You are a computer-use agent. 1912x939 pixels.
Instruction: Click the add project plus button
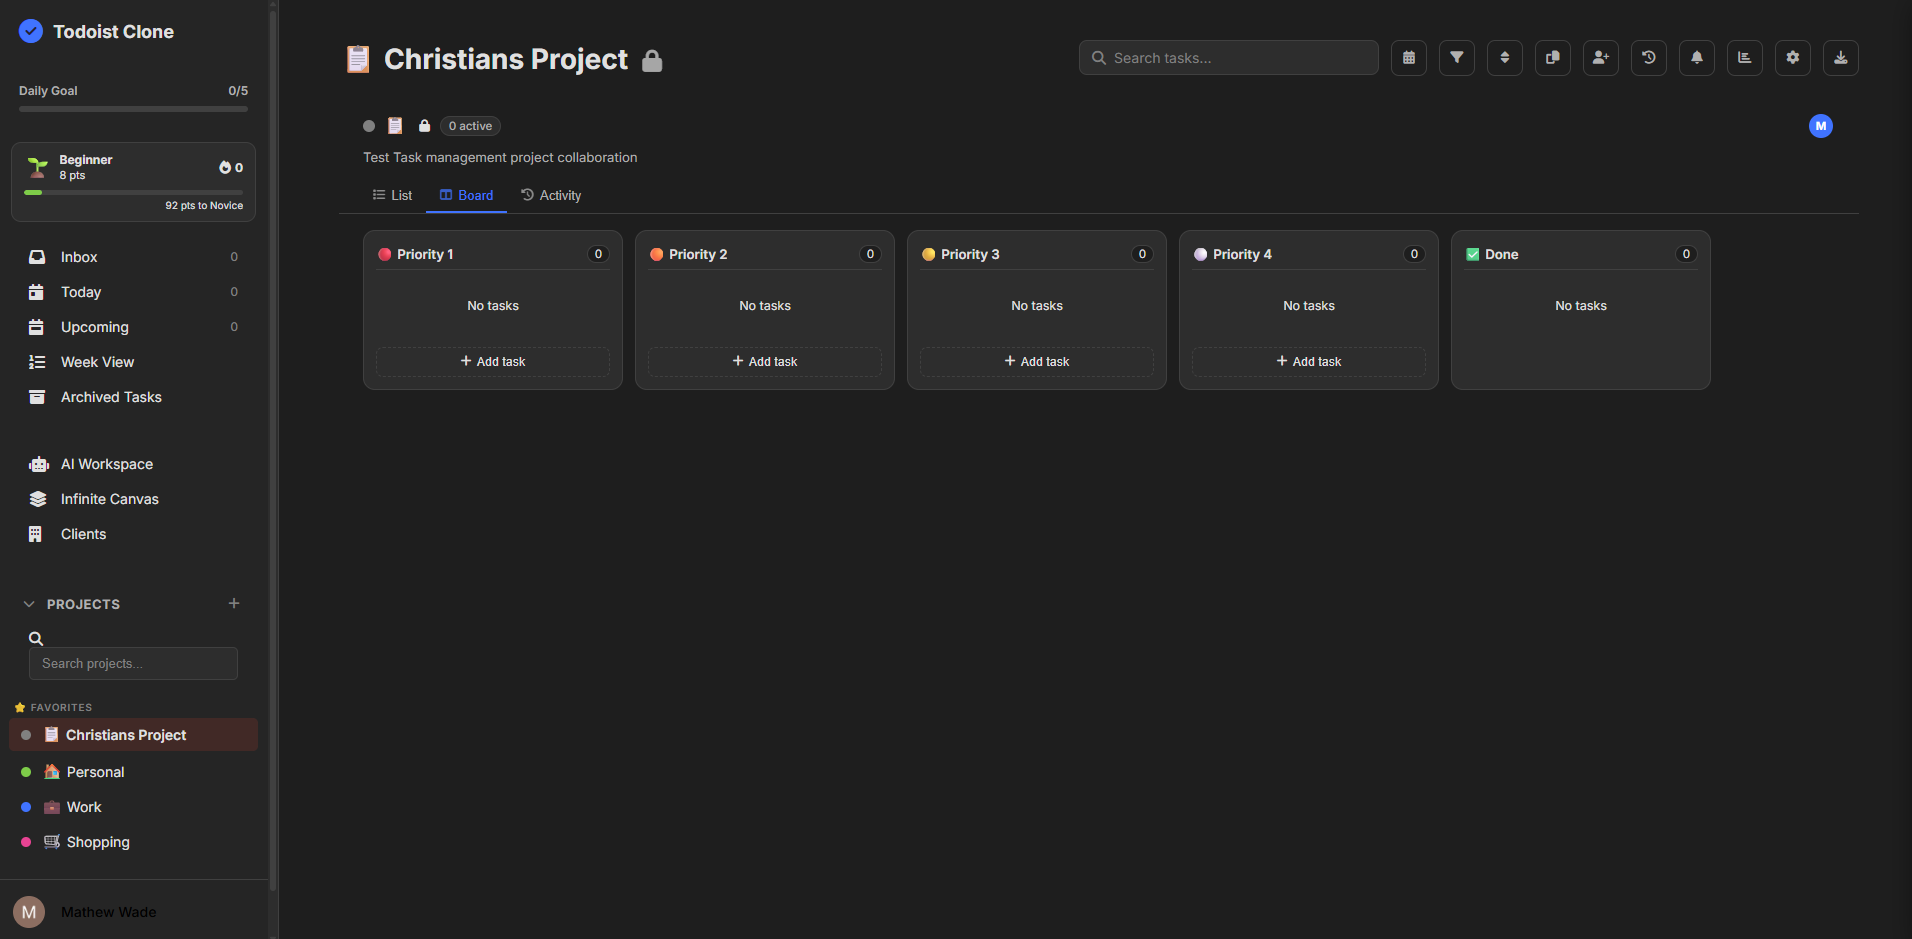pos(234,603)
